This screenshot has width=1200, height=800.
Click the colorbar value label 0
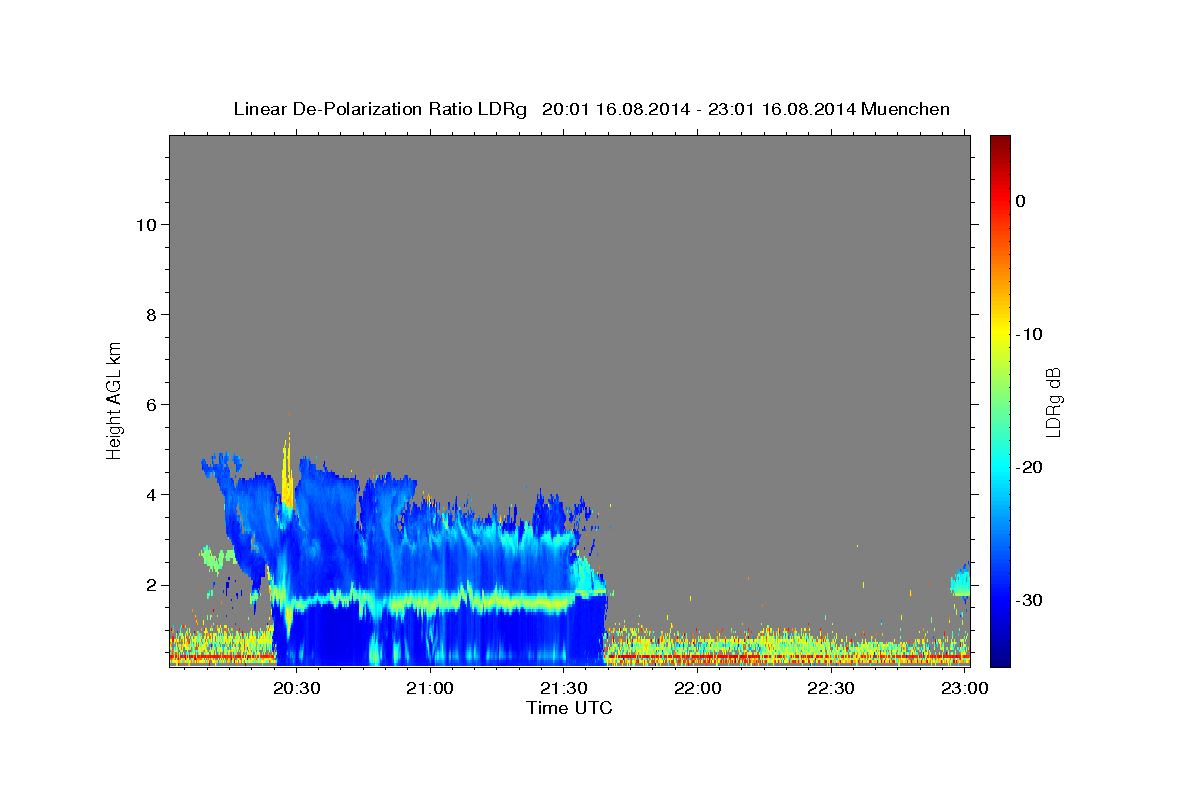tap(1021, 201)
